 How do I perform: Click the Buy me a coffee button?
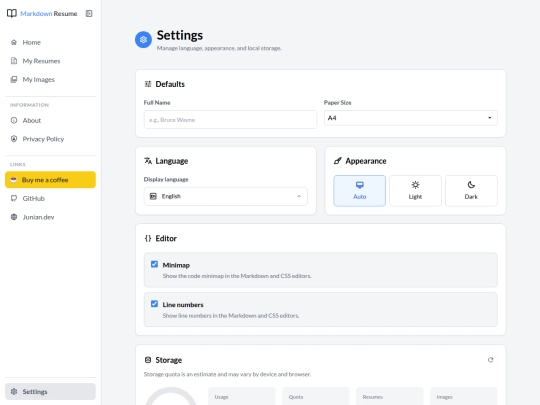(50, 180)
